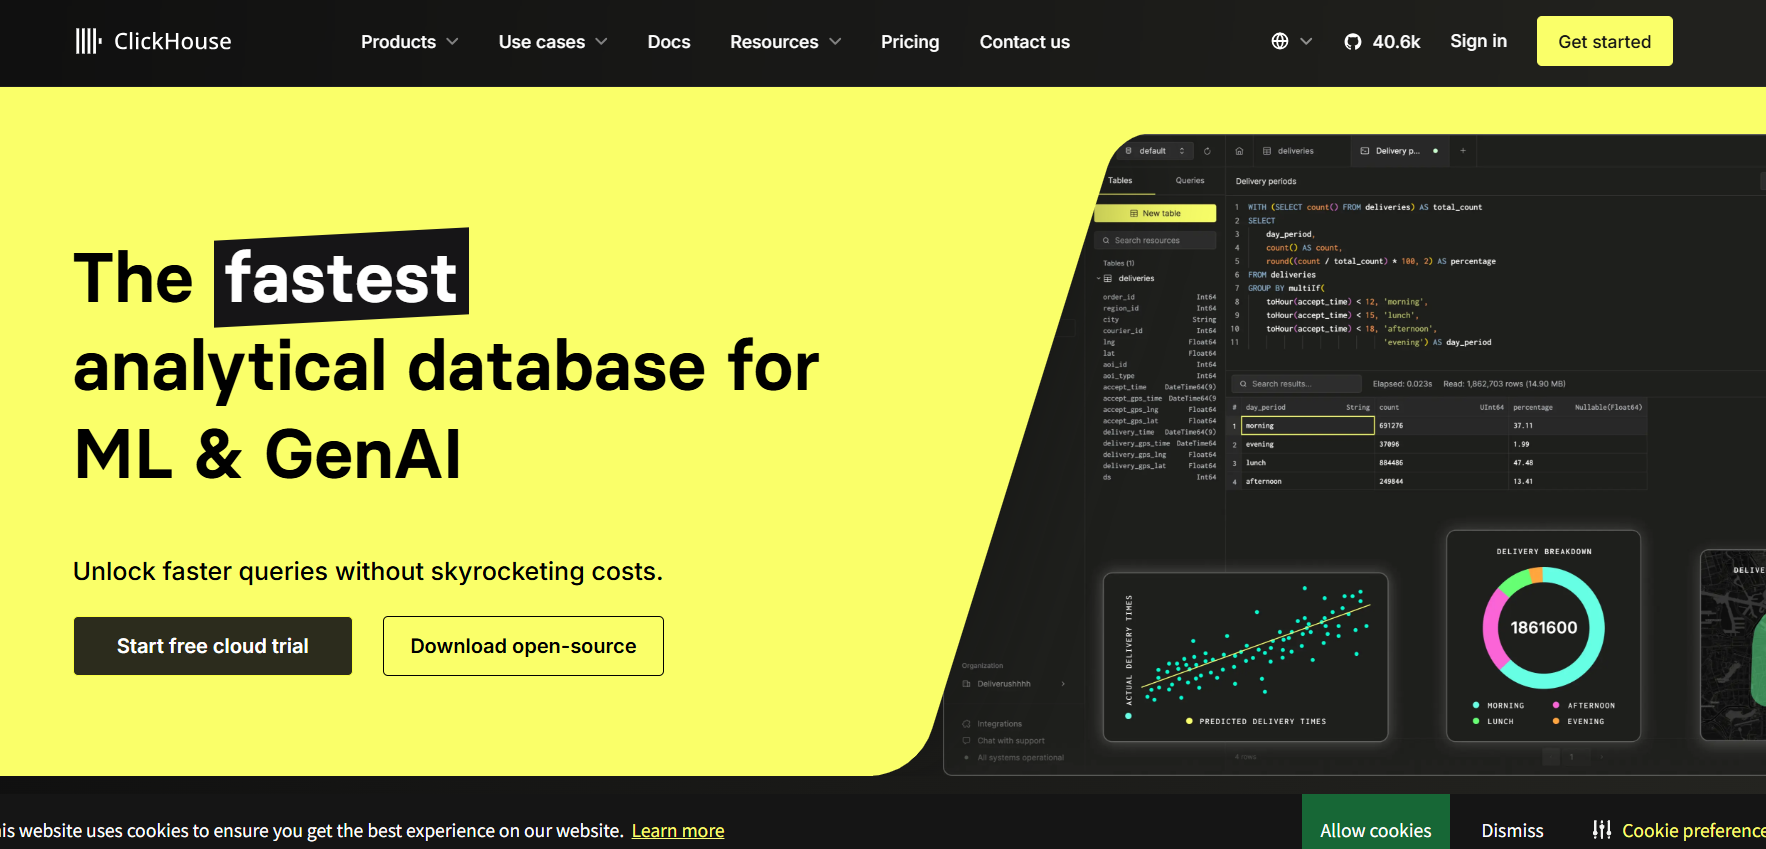Click the AFTERNOON legend entry
1766x849 pixels.
(1584, 706)
